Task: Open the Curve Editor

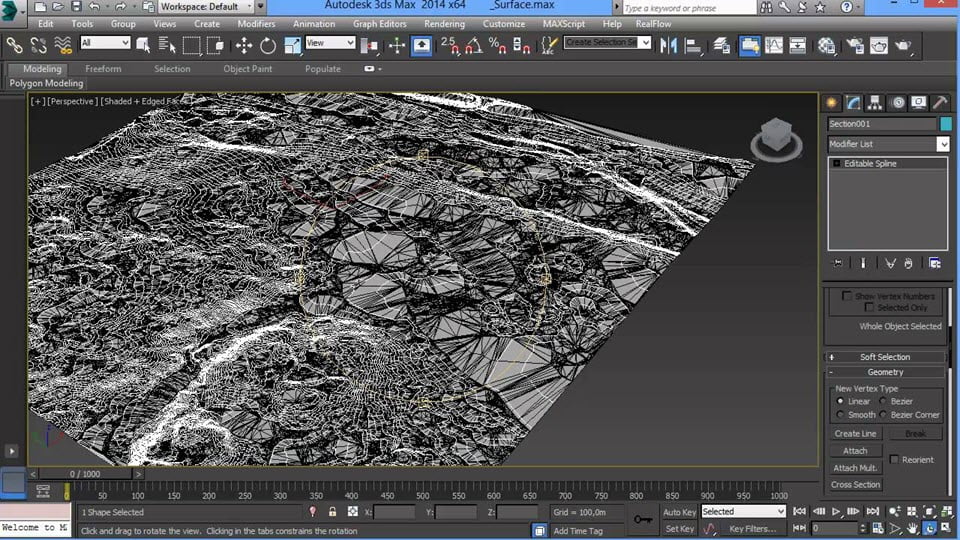Action: [774, 45]
